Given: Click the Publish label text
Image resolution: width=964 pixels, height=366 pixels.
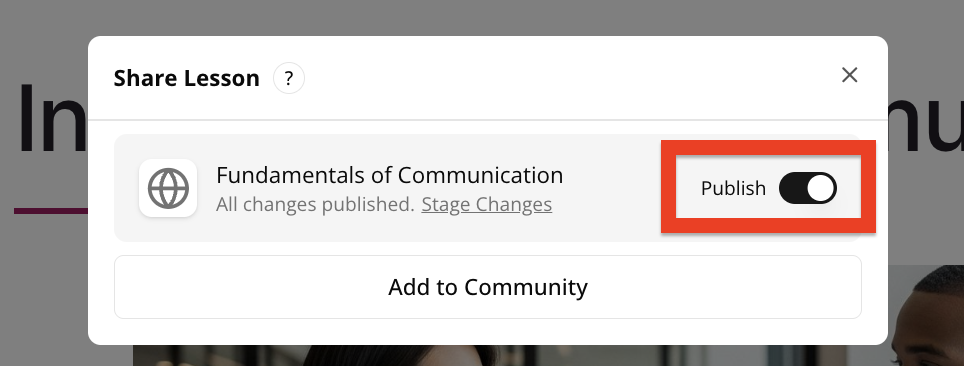Looking at the screenshot, I should (x=733, y=188).
